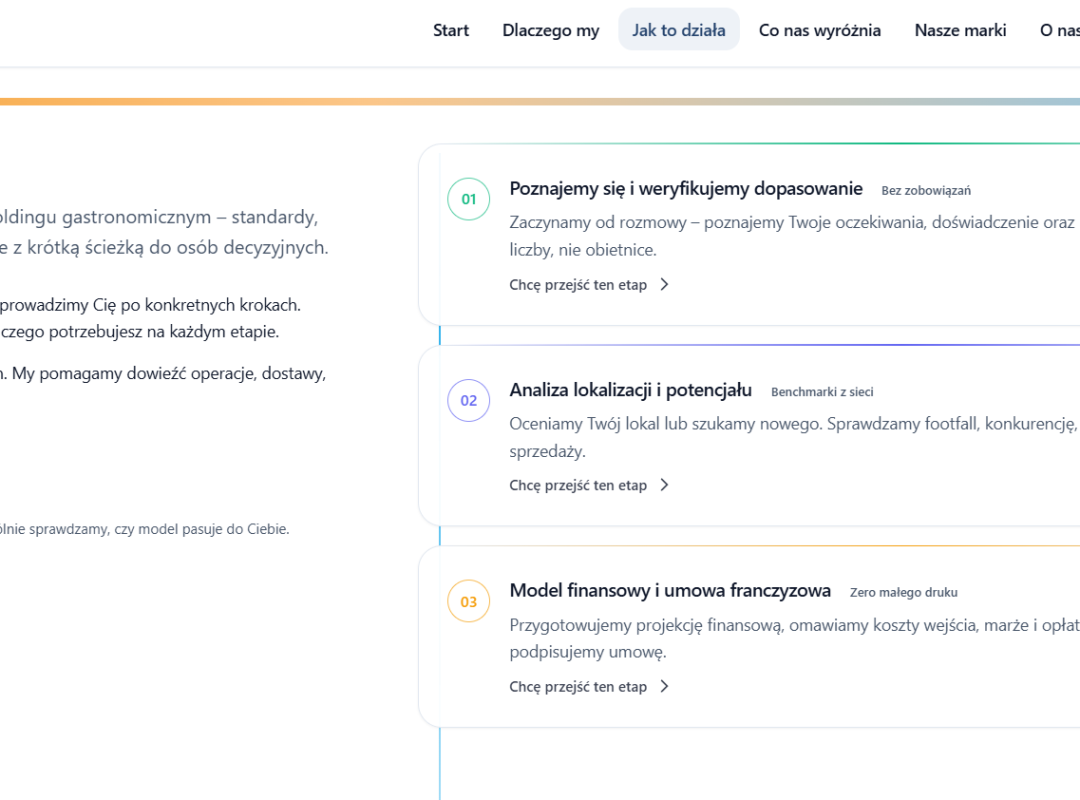Select the 'Analiza lokalizacji i potencjału' heading

[x=630, y=391]
